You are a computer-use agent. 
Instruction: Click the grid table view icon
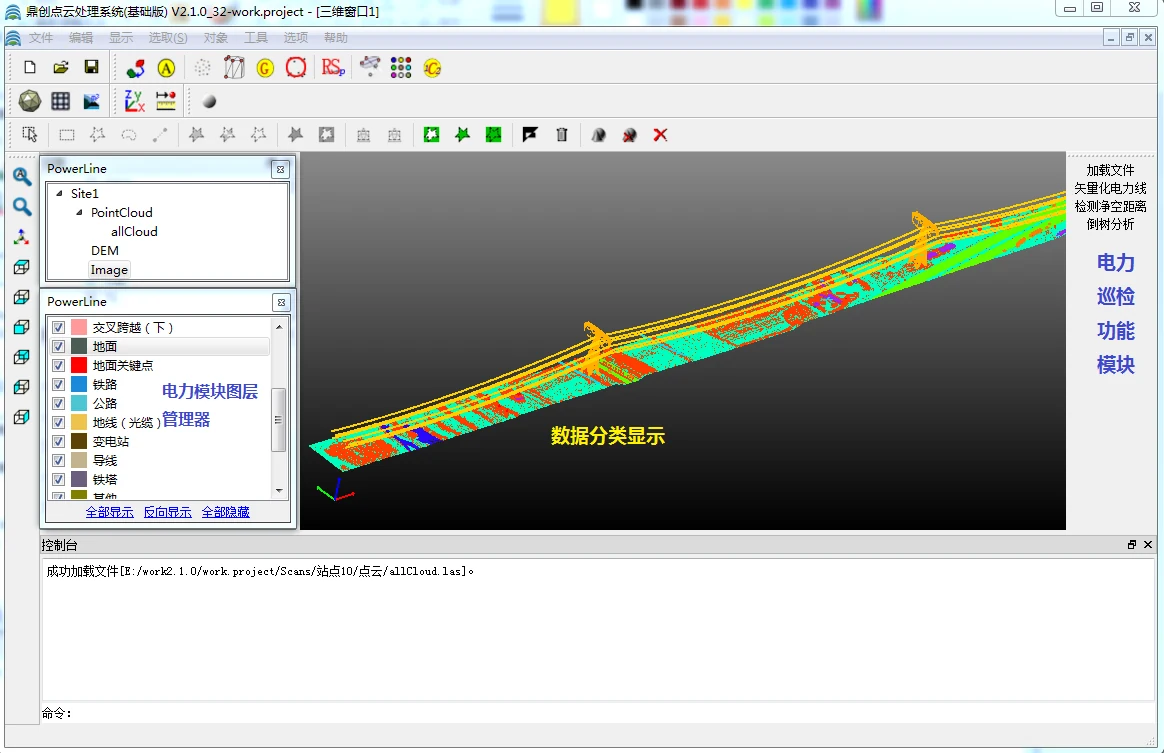click(61, 101)
